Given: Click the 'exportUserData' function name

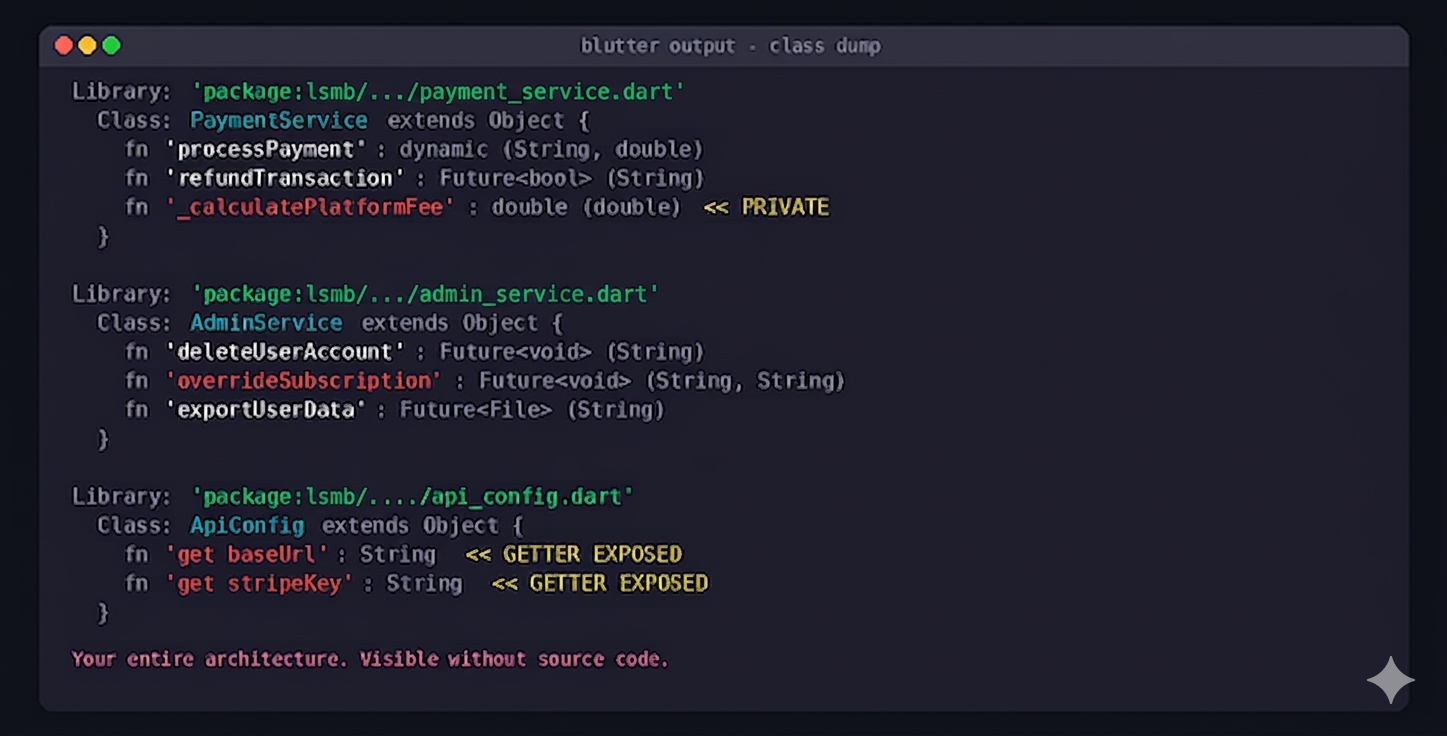Looking at the screenshot, I should click(265, 410).
